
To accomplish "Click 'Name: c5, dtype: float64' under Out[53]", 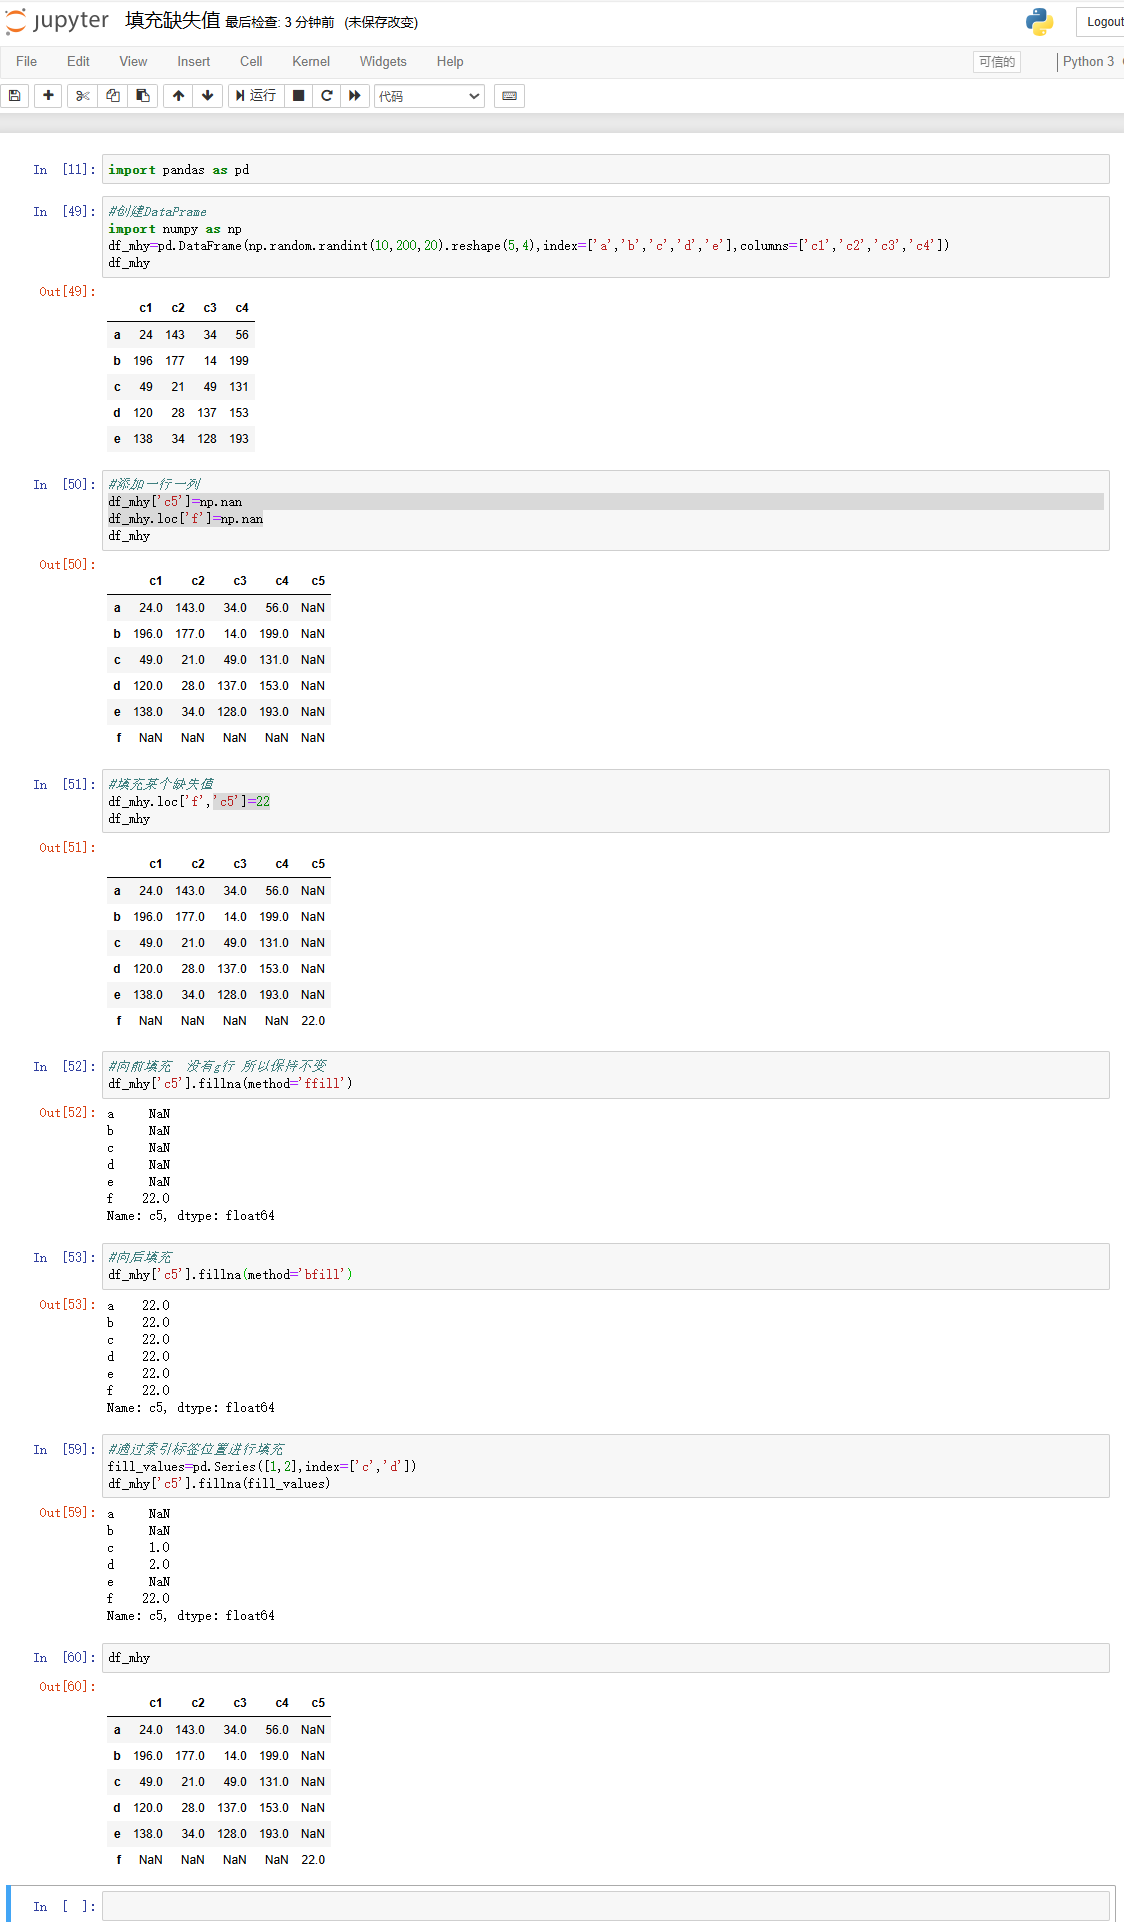I will pos(191,1408).
